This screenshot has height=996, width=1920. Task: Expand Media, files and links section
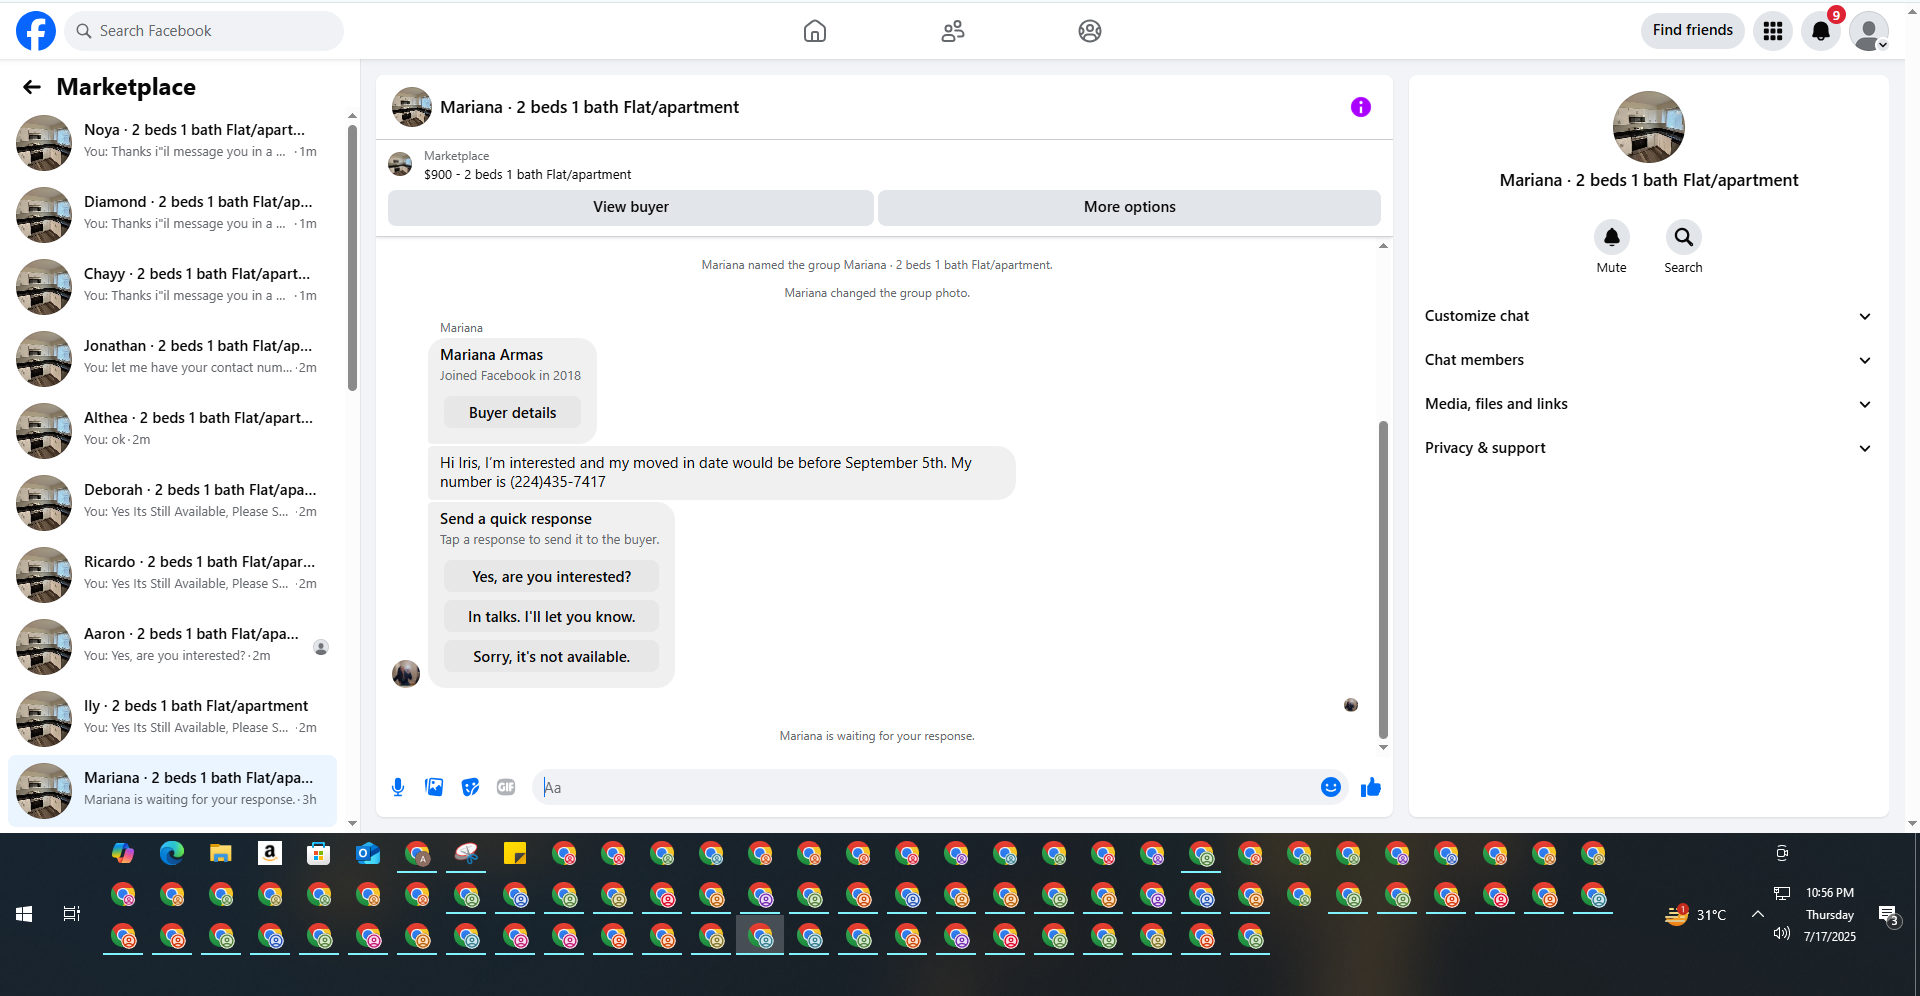pyautogui.click(x=1648, y=404)
